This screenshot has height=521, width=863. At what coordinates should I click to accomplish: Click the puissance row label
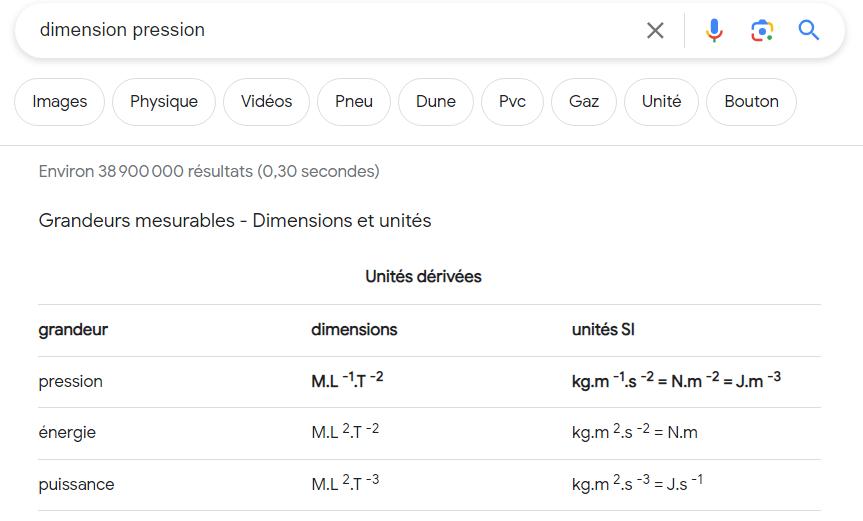tap(76, 484)
